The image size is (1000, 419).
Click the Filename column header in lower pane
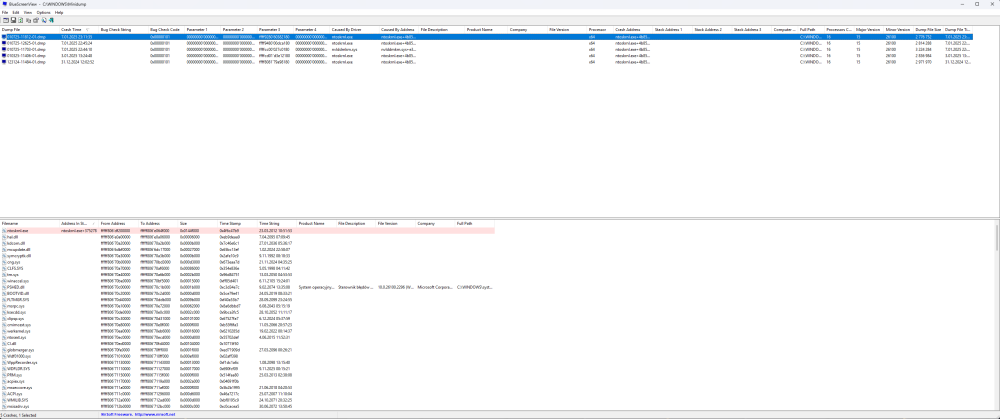coord(11,223)
